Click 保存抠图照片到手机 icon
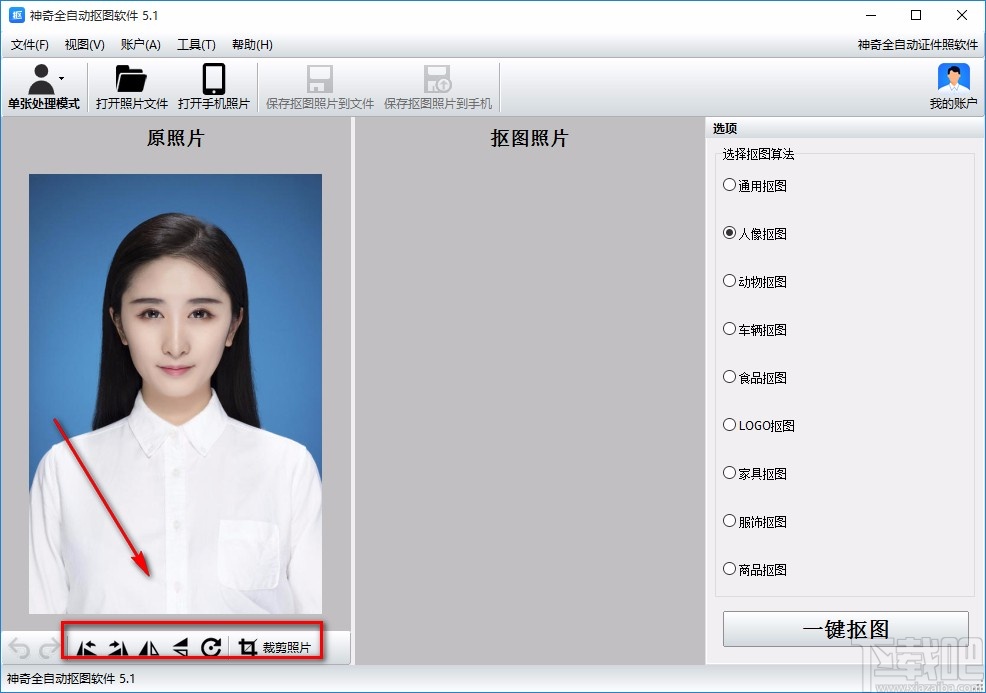This screenshot has height=693, width=986. 438,79
